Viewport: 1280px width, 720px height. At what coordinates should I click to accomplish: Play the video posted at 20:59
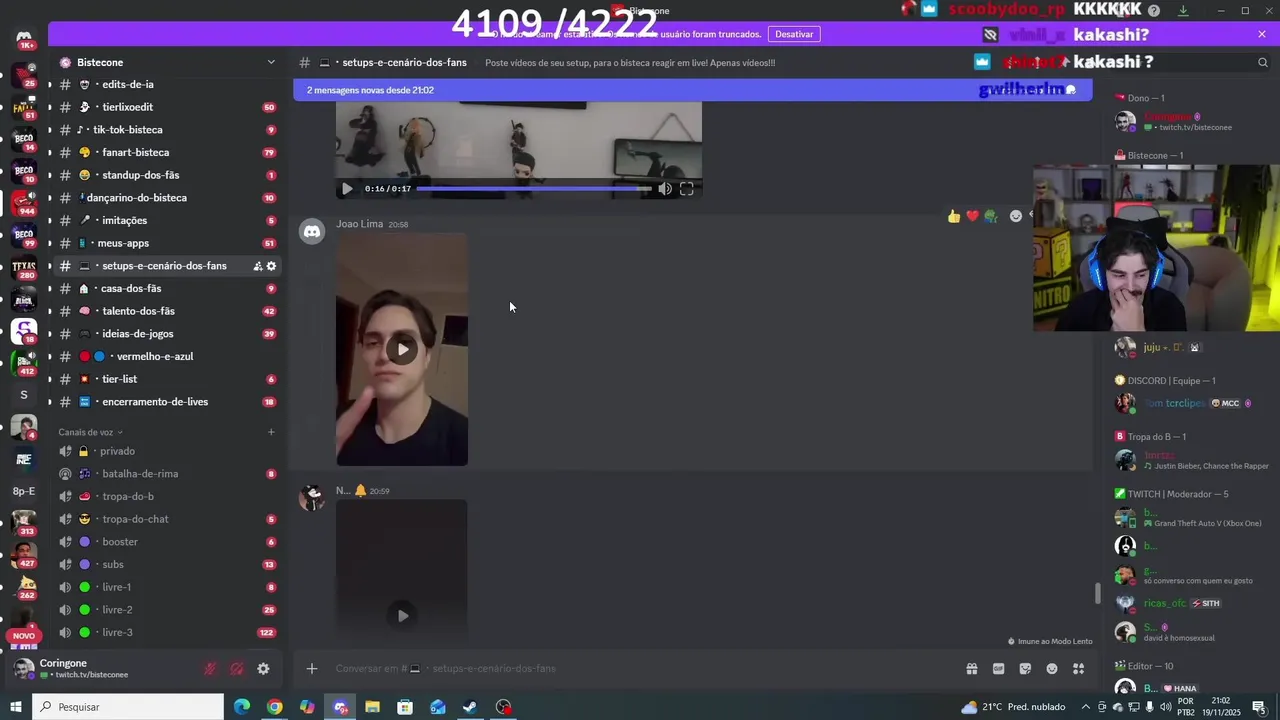[x=402, y=615]
